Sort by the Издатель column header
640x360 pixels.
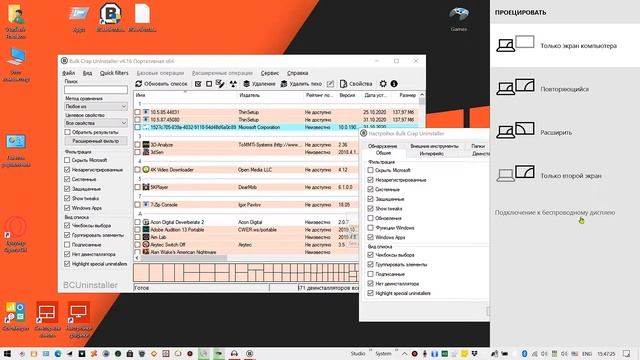270,95
